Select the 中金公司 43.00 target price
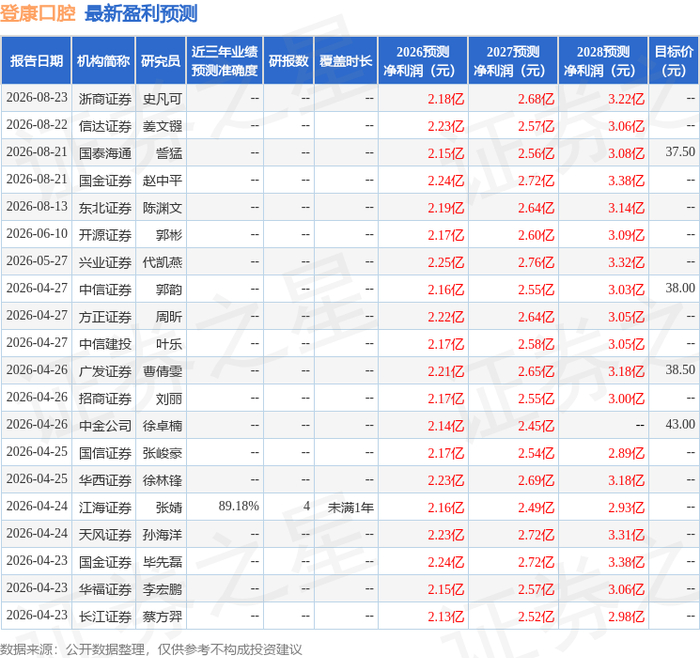The width and height of the screenshot is (700, 658). [x=680, y=424]
